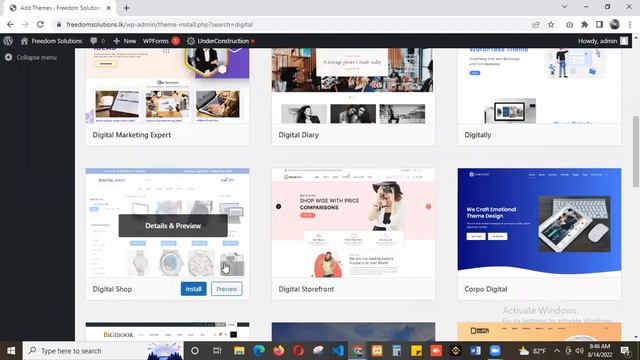
Task: Click the plus New content item
Action: tap(124, 41)
